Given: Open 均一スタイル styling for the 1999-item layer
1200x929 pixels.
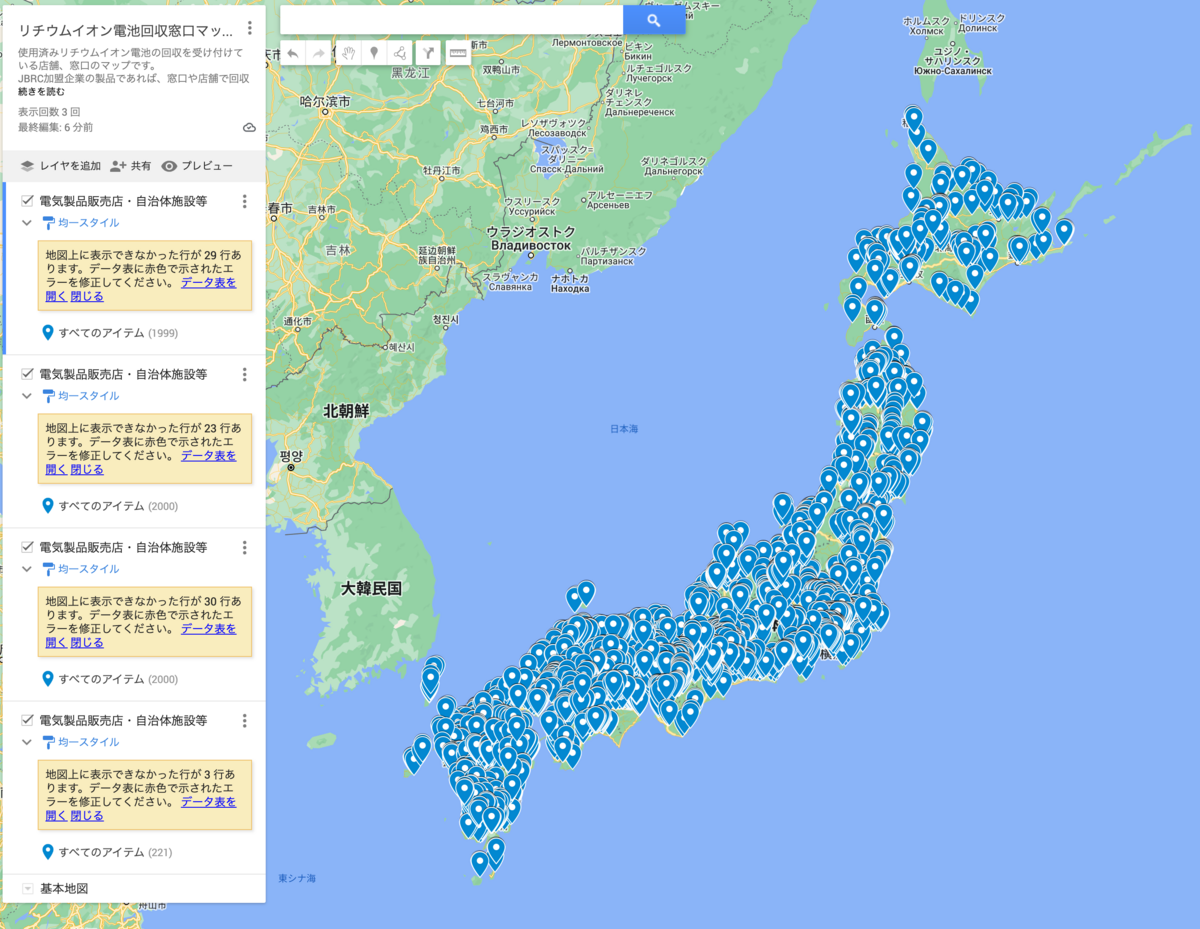Looking at the screenshot, I should coord(81,223).
